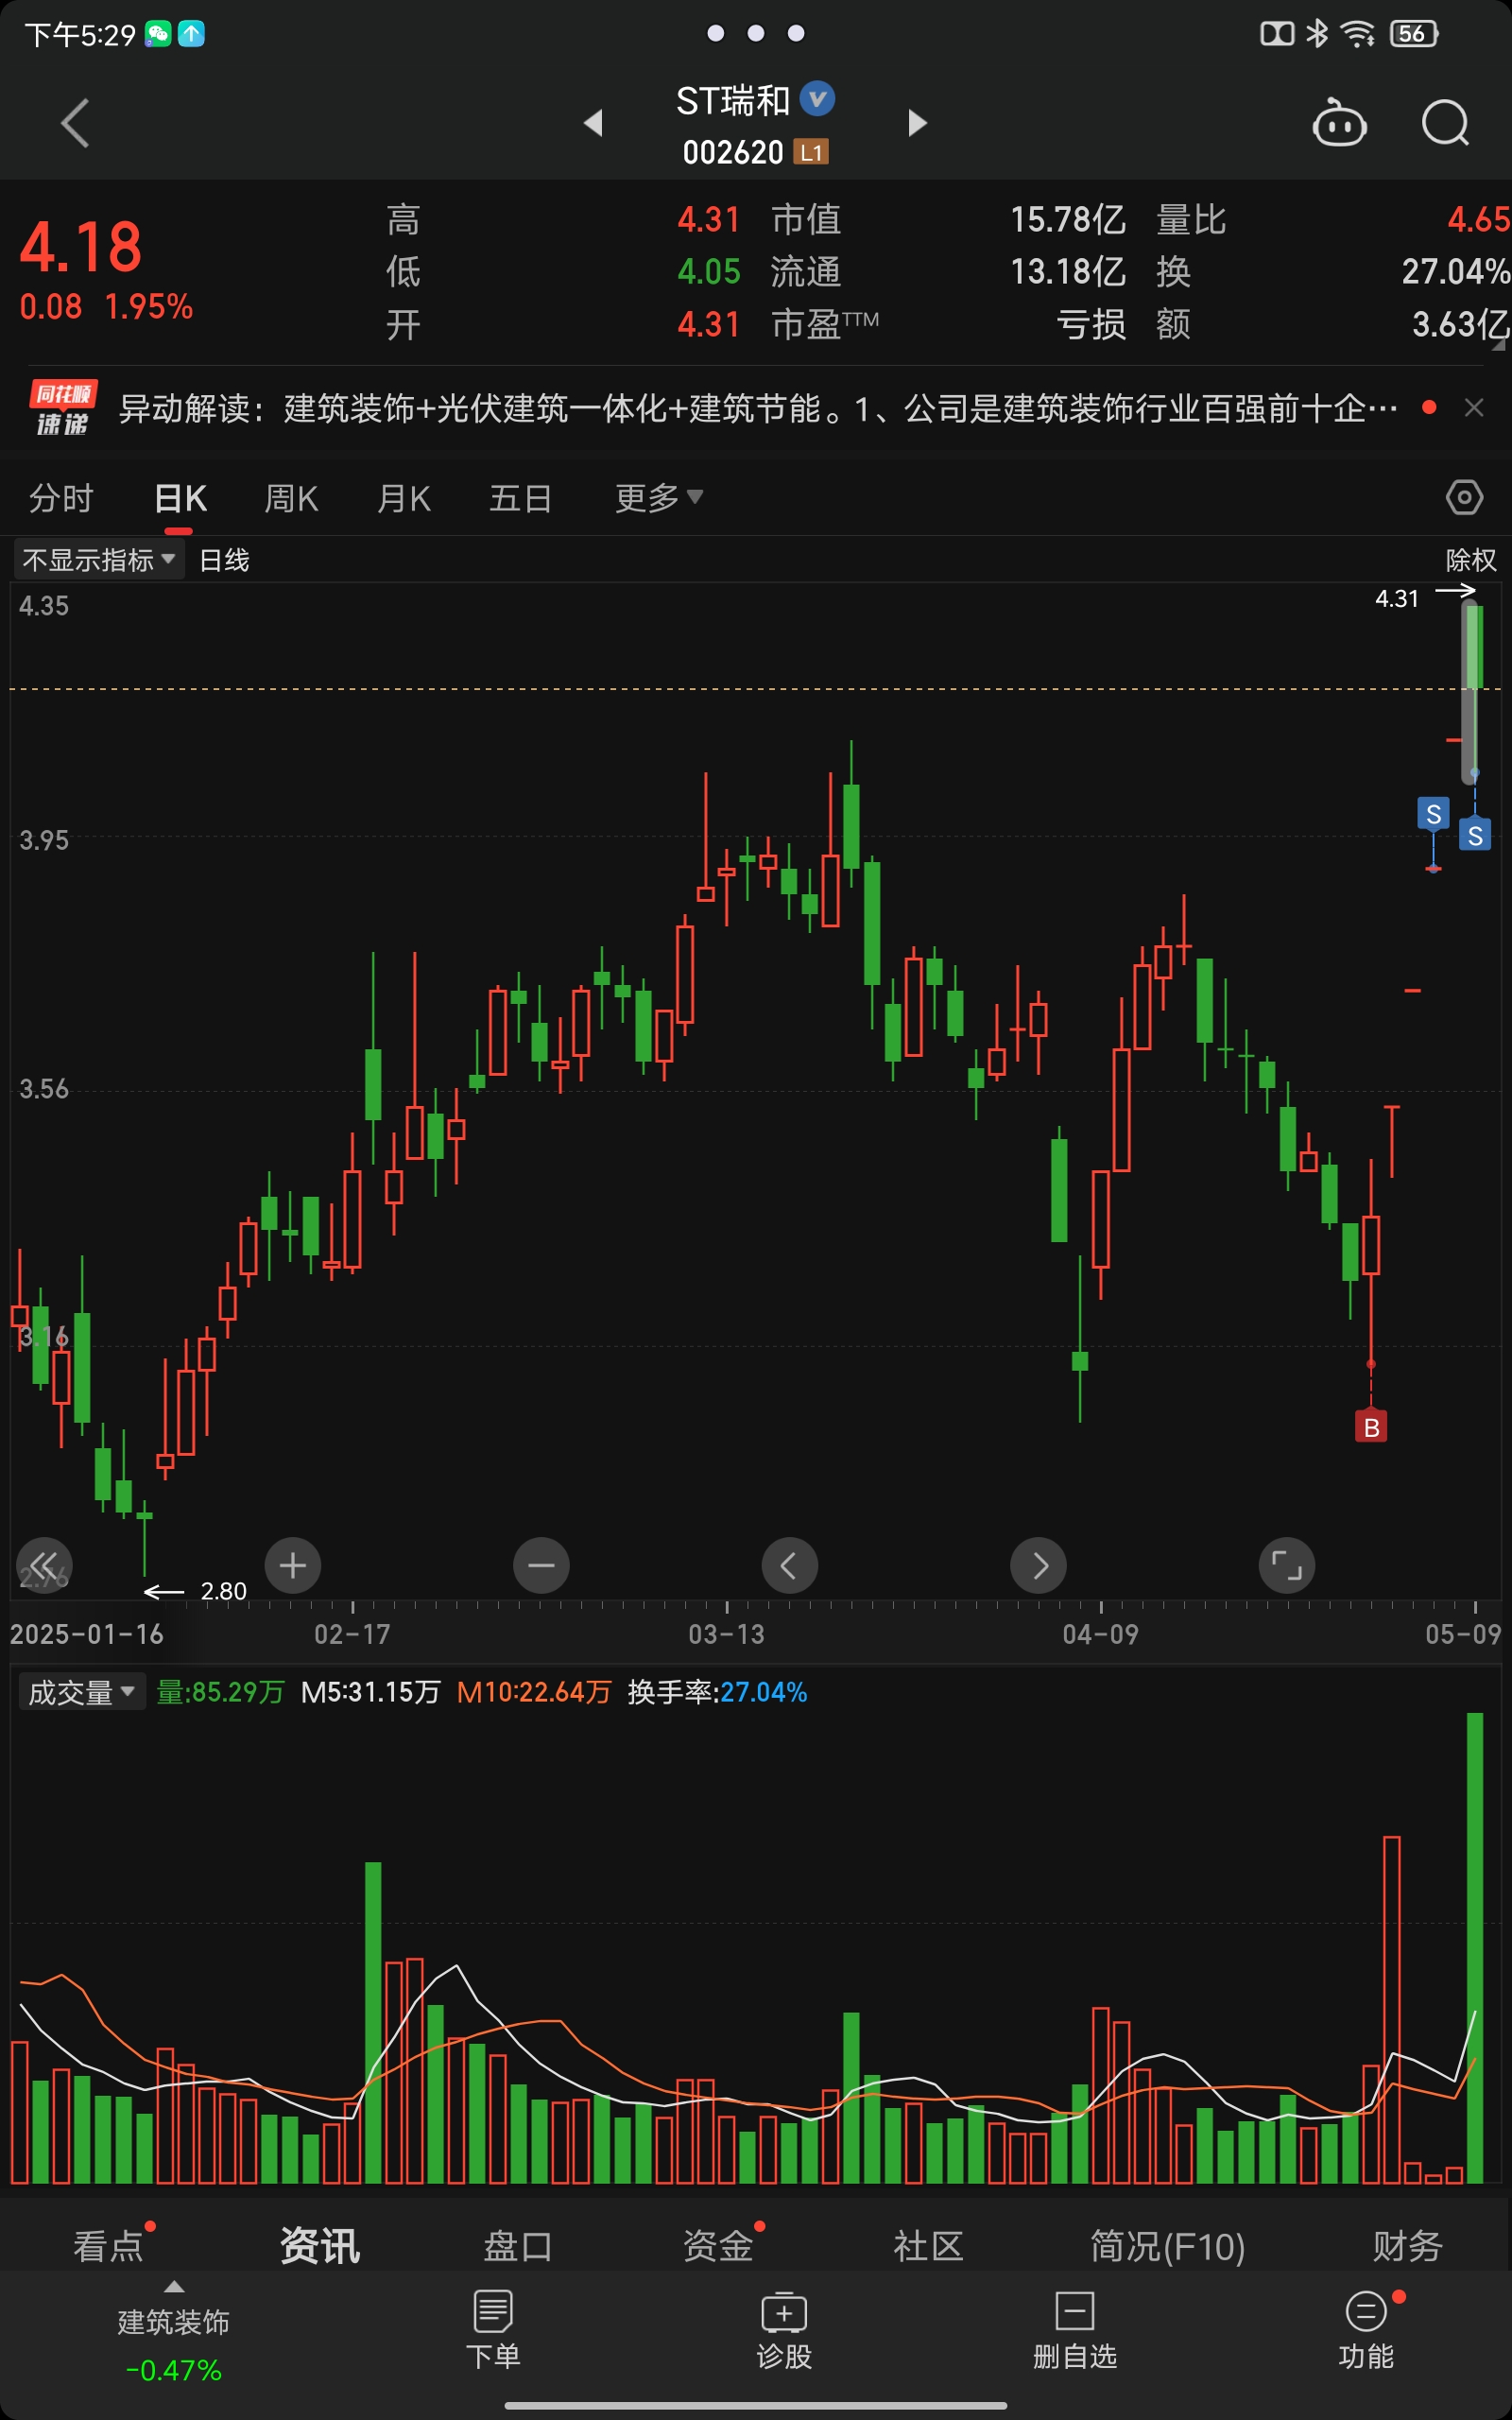Viewport: 1512px width, 2420px height.
Task: Toggle the 除权 adjustment option
Action: pos(1471,560)
